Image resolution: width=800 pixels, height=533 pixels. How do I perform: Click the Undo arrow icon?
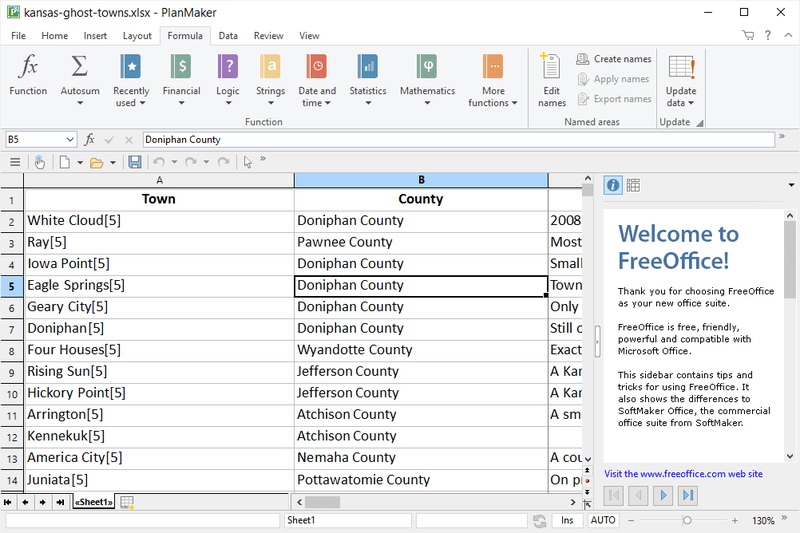pyautogui.click(x=159, y=162)
